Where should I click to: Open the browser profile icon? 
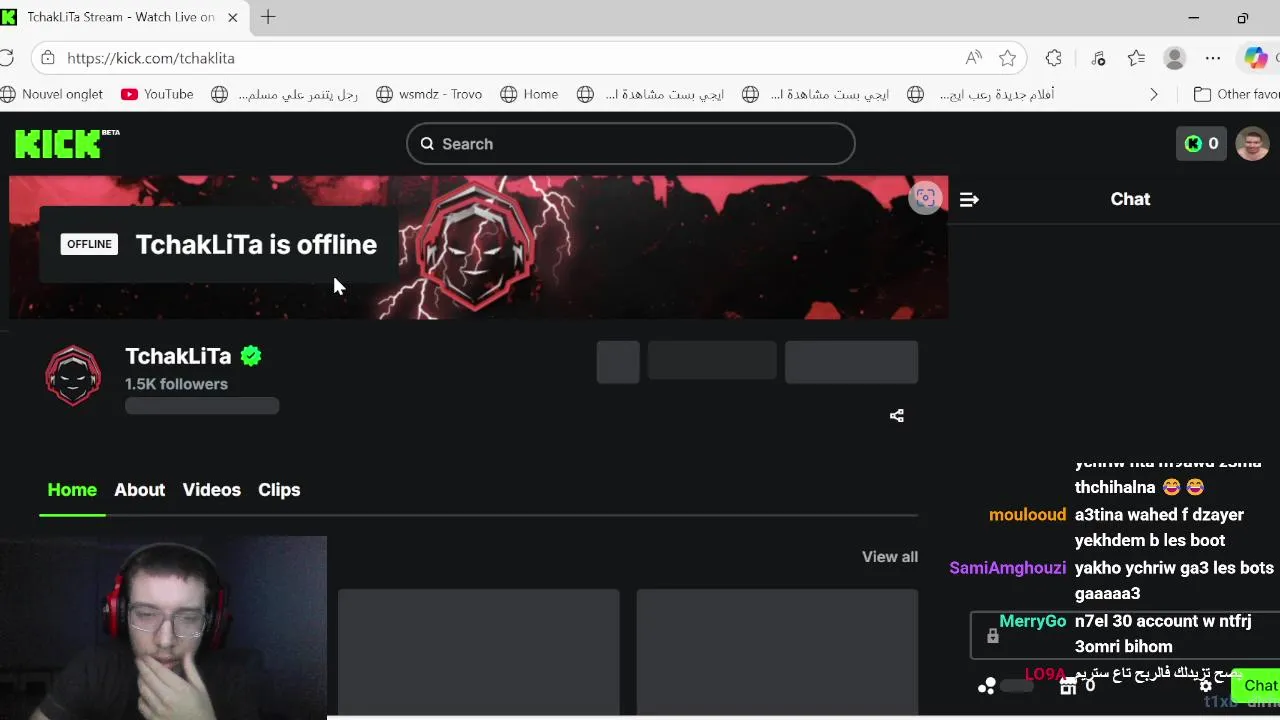1175,58
